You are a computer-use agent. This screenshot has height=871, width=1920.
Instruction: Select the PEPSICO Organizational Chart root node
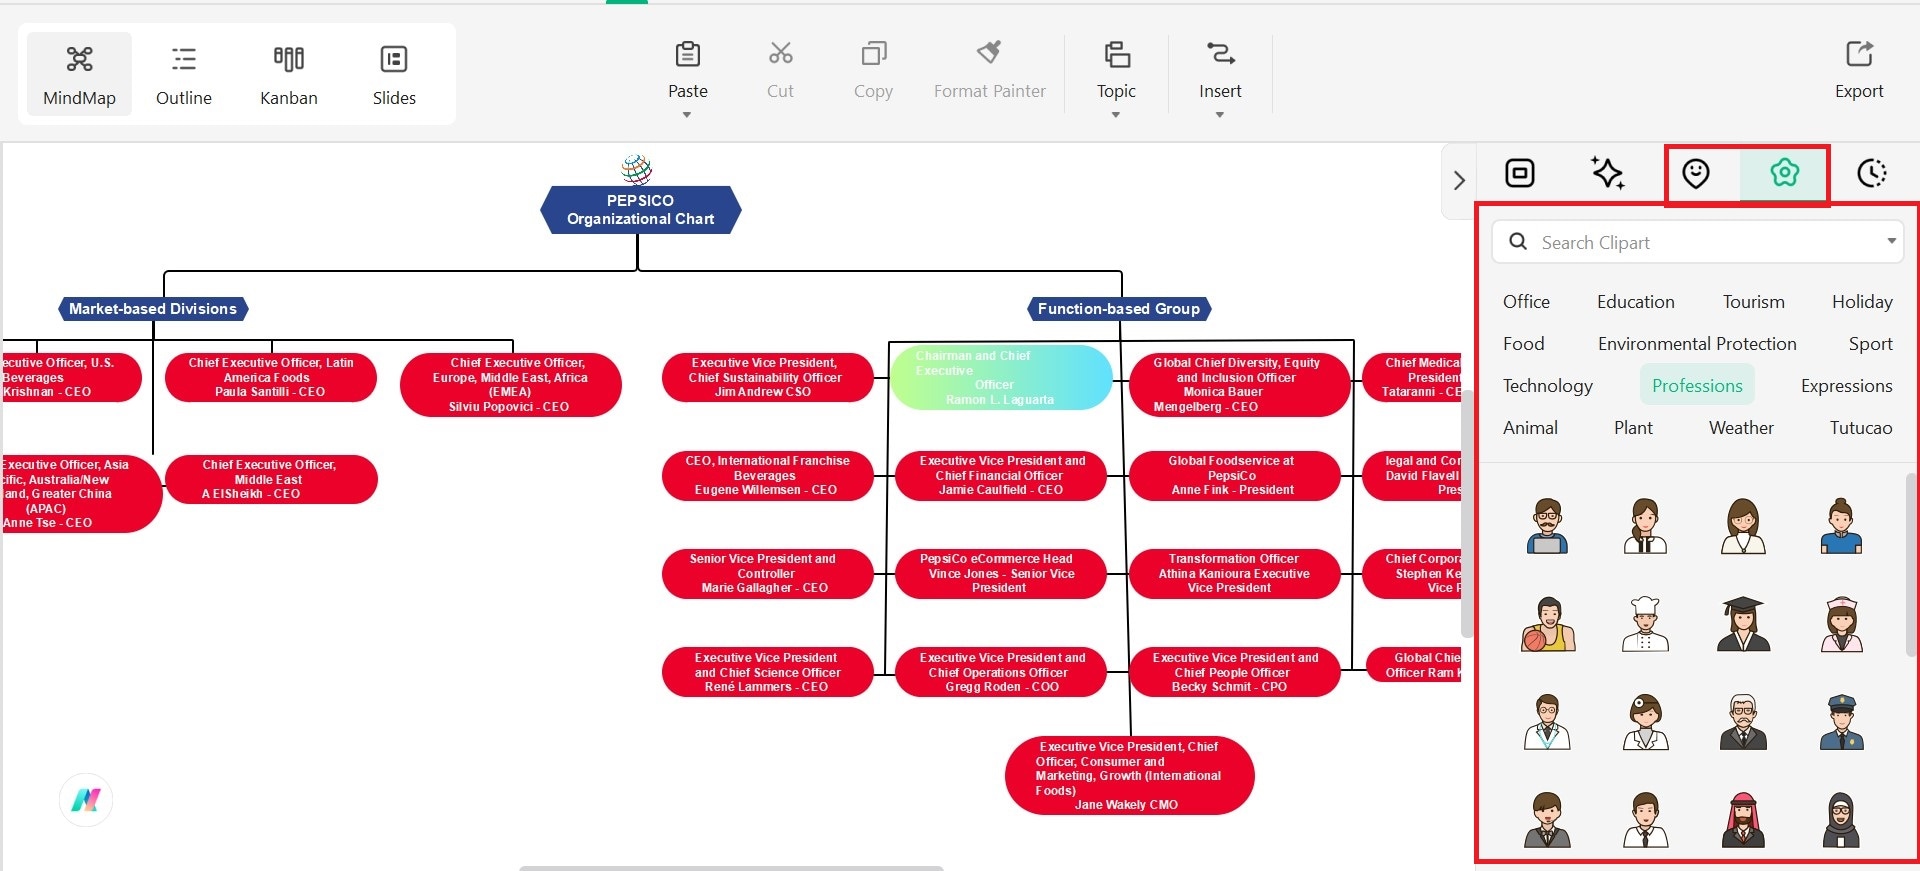coord(640,210)
